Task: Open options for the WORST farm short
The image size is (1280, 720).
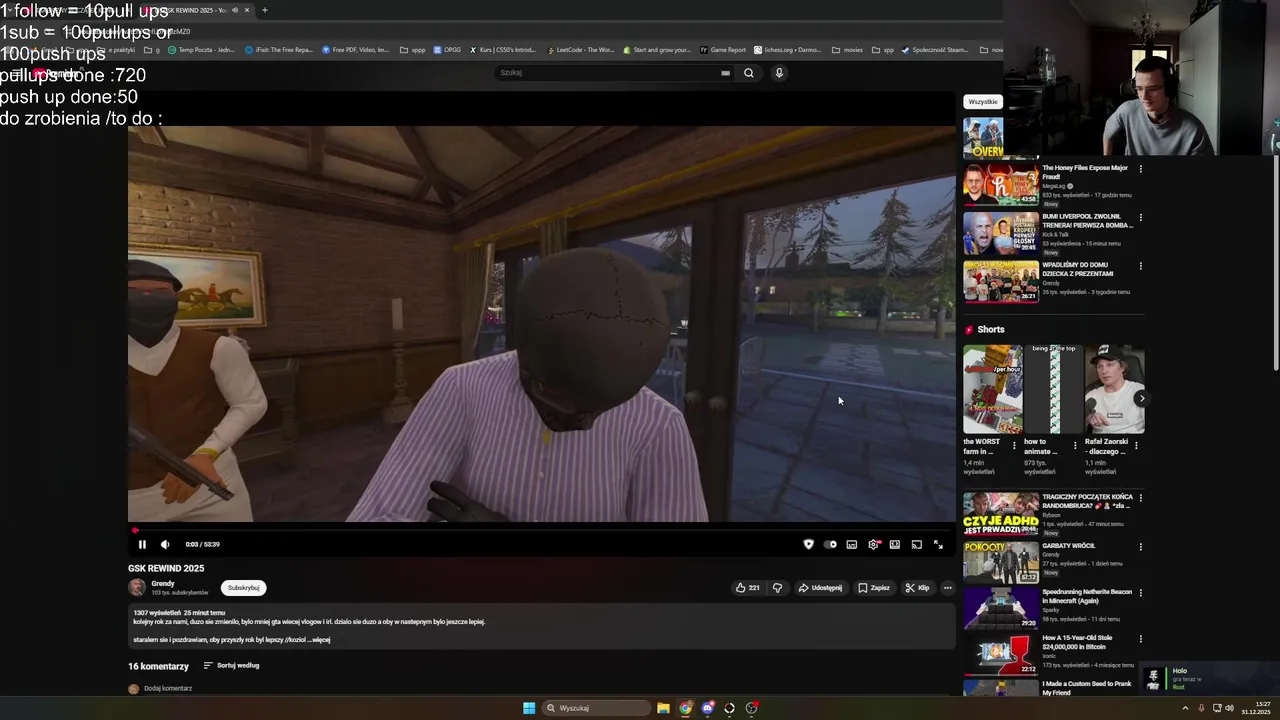Action: 1014,445
